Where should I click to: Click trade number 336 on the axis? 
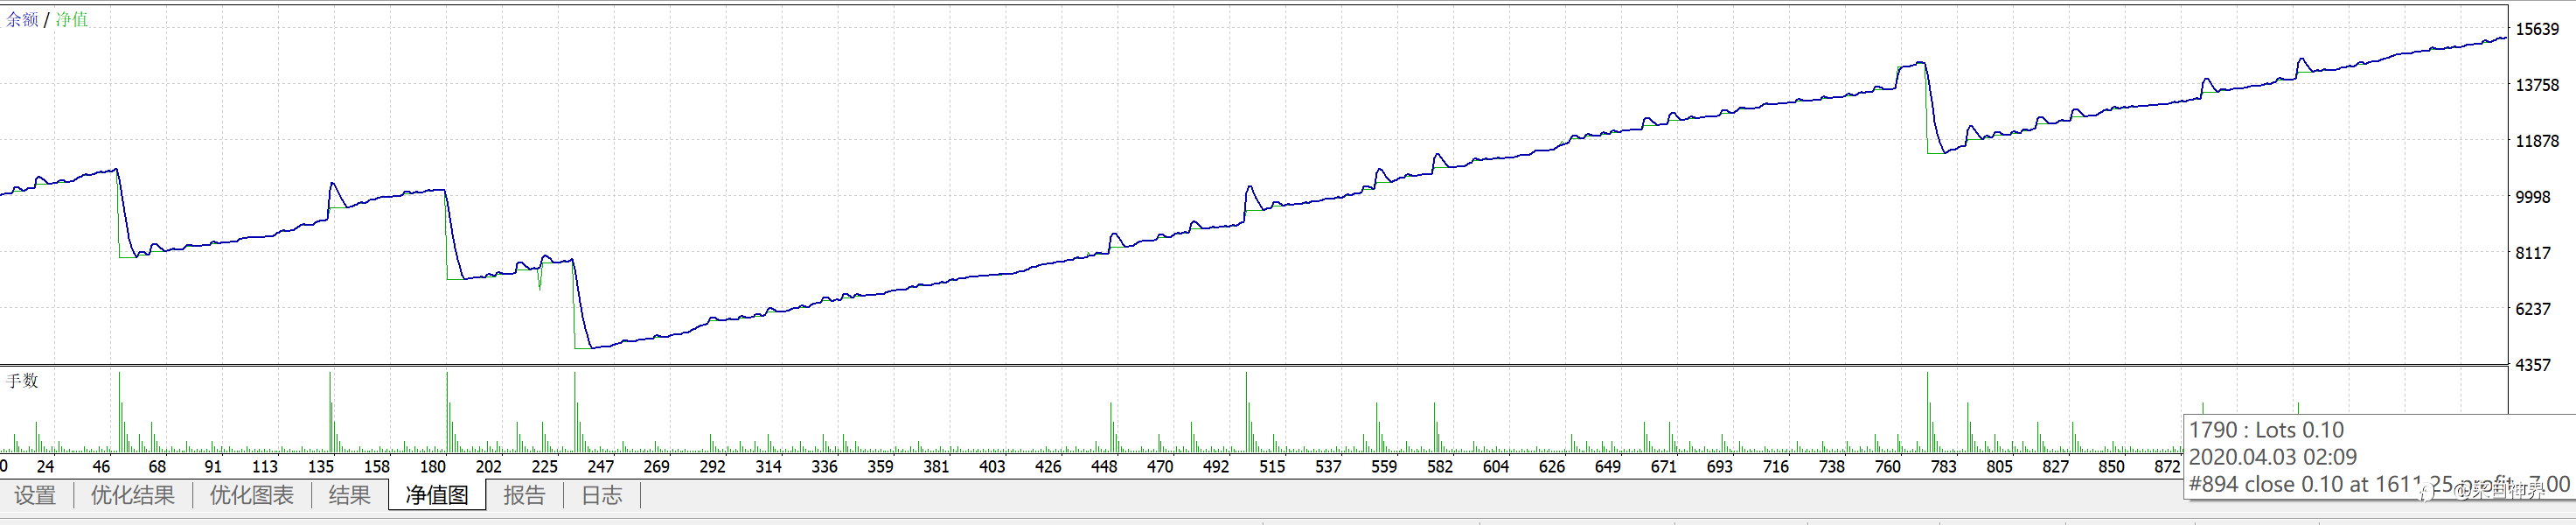coord(825,466)
